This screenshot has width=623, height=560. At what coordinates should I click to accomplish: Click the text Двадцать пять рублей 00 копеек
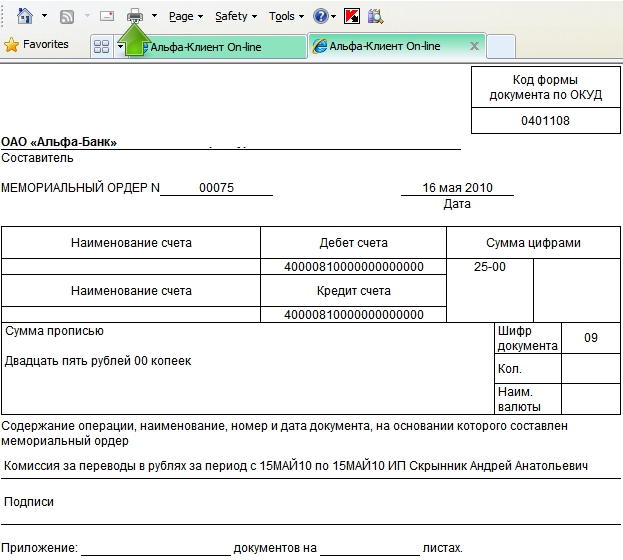click(98, 361)
